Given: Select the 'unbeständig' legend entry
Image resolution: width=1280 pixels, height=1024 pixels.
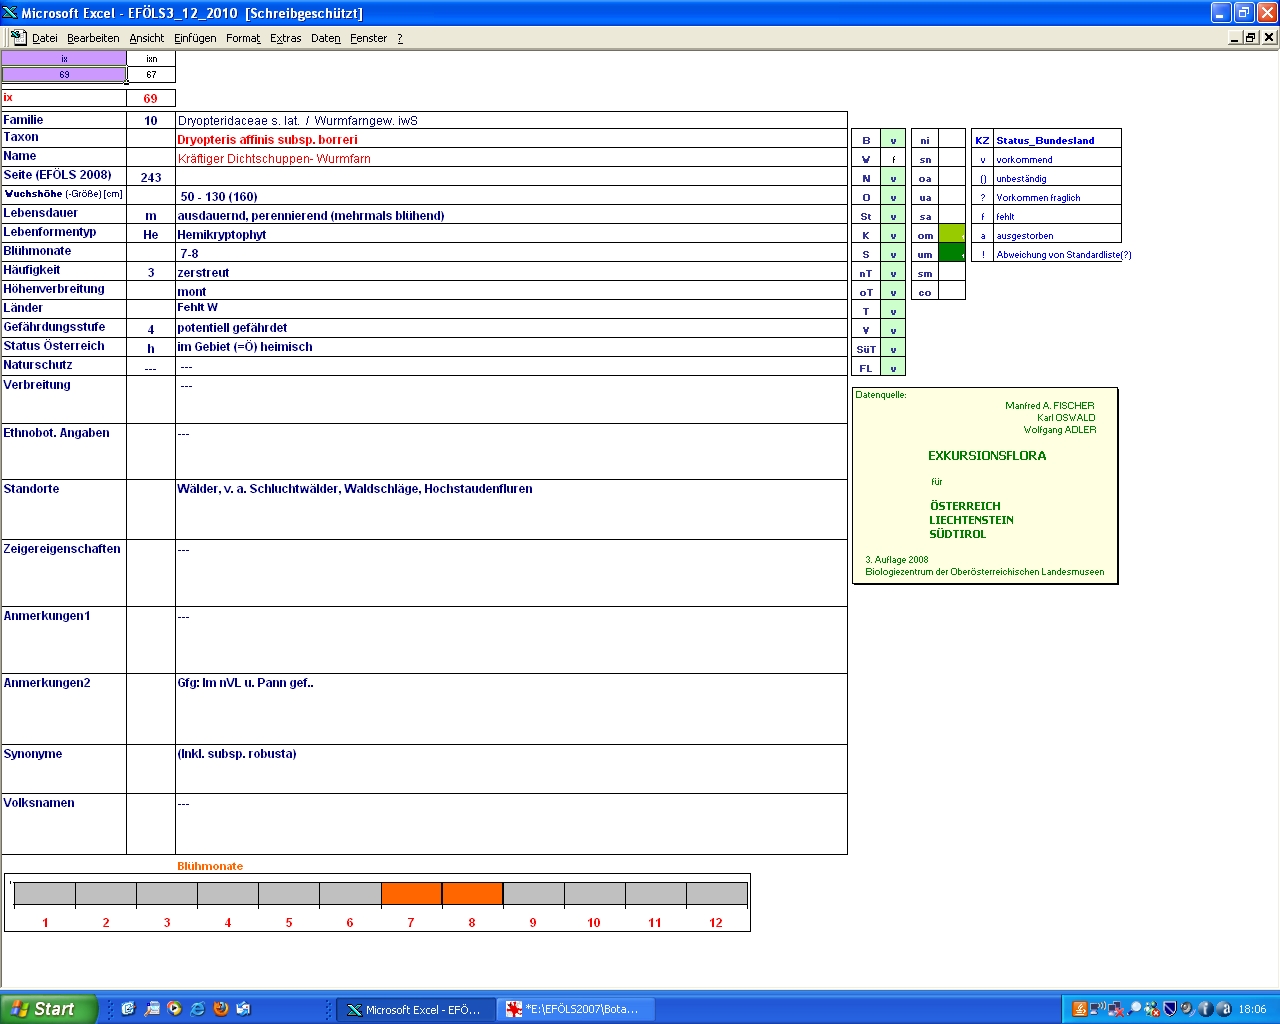Looking at the screenshot, I should [x=1057, y=178].
